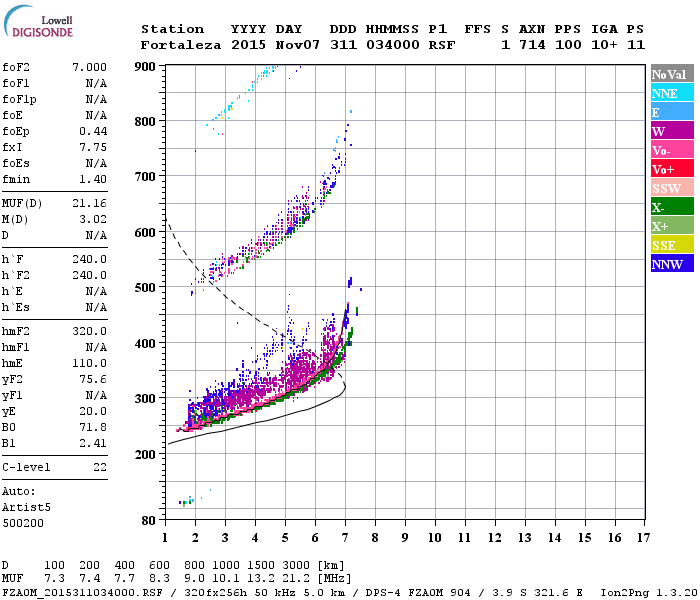
Task: Choose the SSW salmon legend swatch
Action: pyautogui.click(x=672, y=188)
